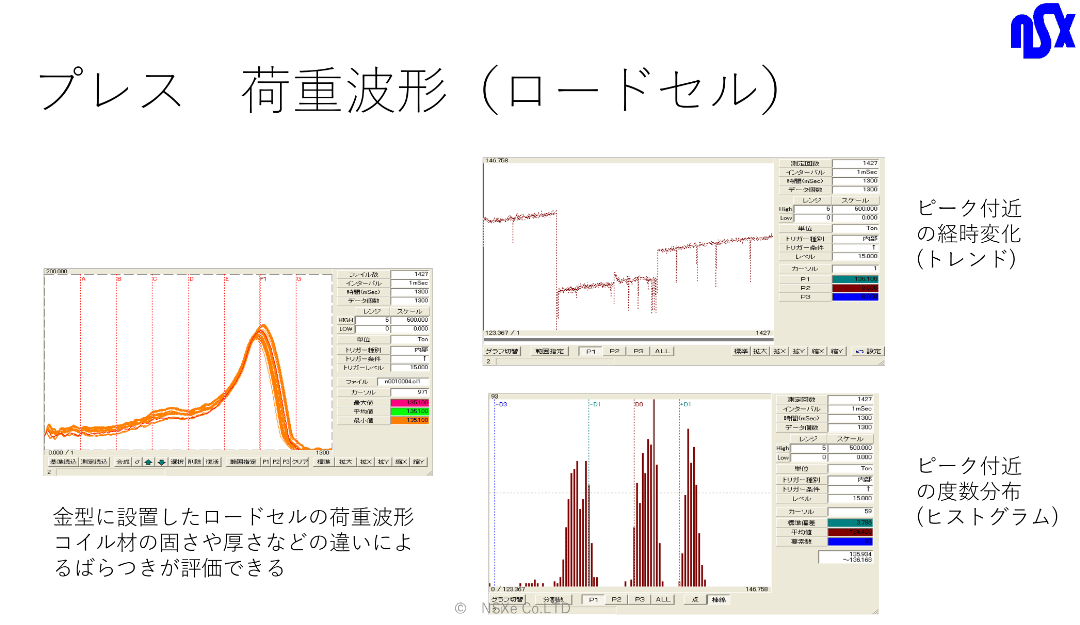Click 拡大 button in waveform window
The width and height of the screenshot is (1080, 625).
[345, 462]
